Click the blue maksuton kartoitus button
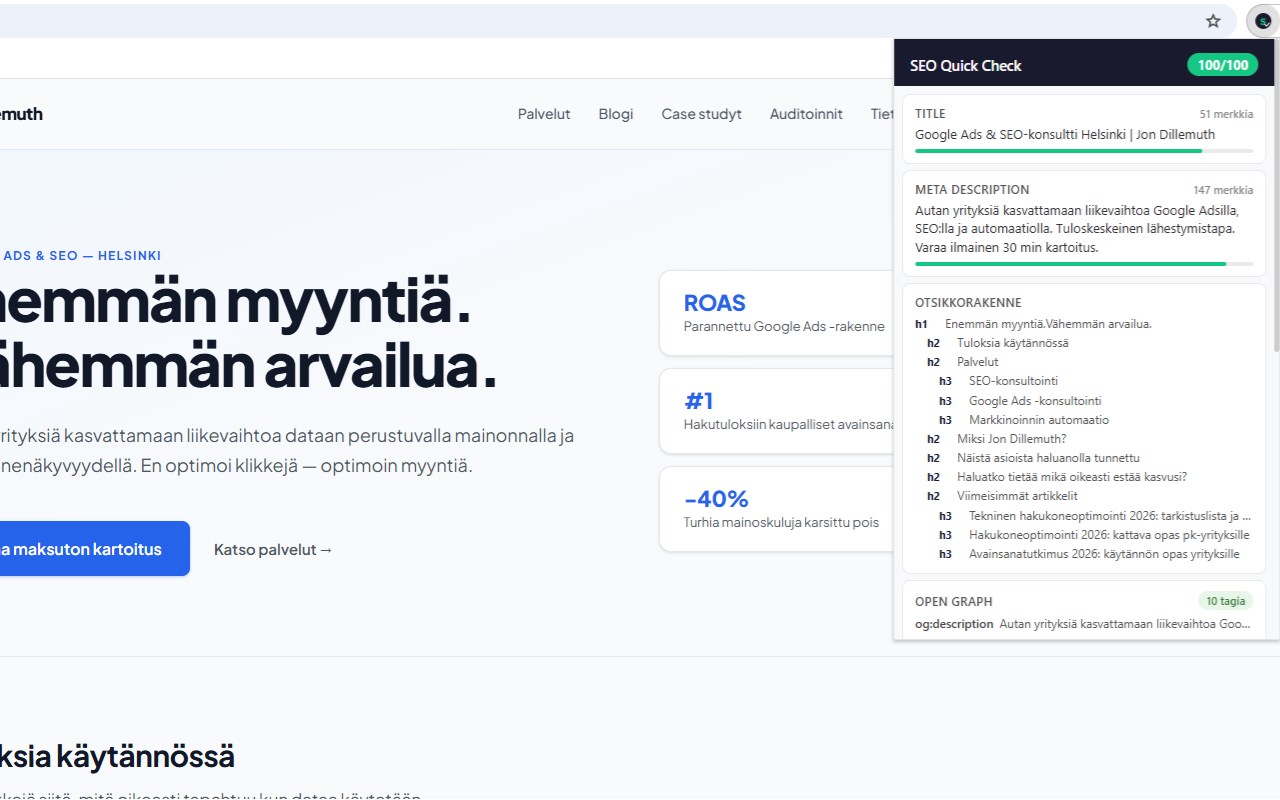Image resolution: width=1280 pixels, height=800 pixels. 94,549
